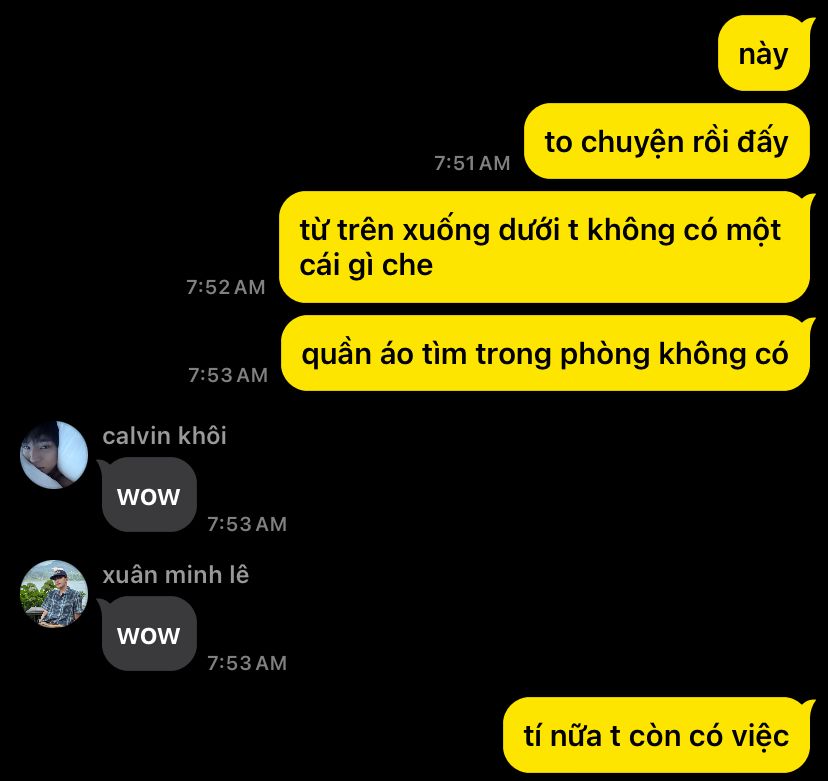Tap xuân minh lê's 'wow' message bubble
828x781 pixels.
pyautogui.click(x=149, y=634)
